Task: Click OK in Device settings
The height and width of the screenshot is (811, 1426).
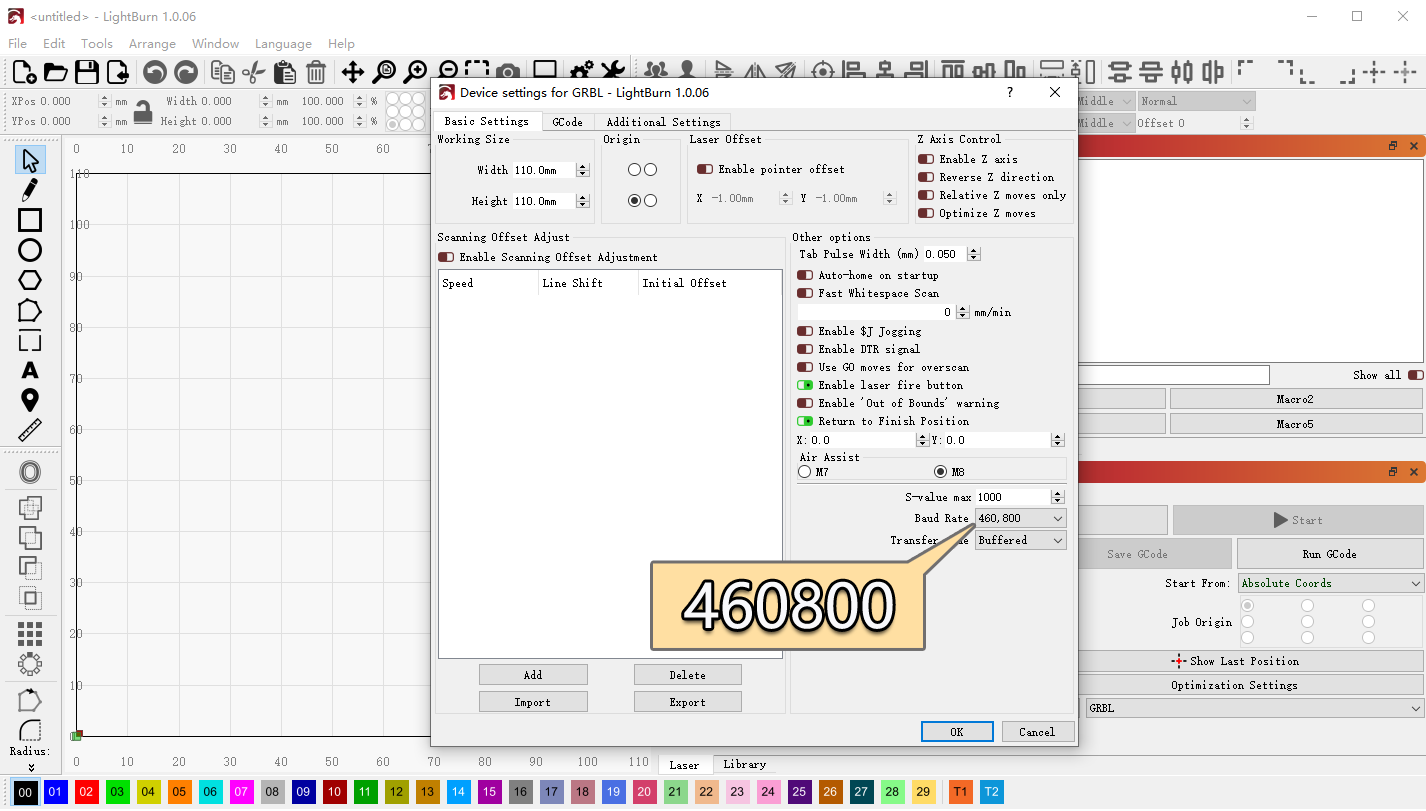Action: (x=957, y=732)
